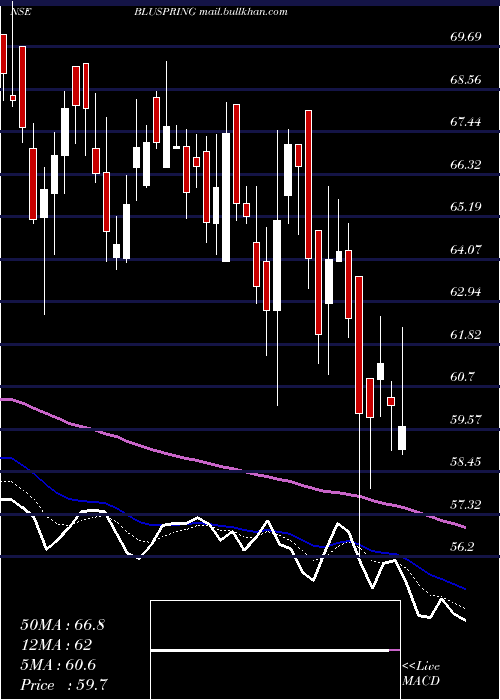Screen dimensions: 500x700
Task: Click the 5MA : 60.6 readout
Action: [58, 665]
